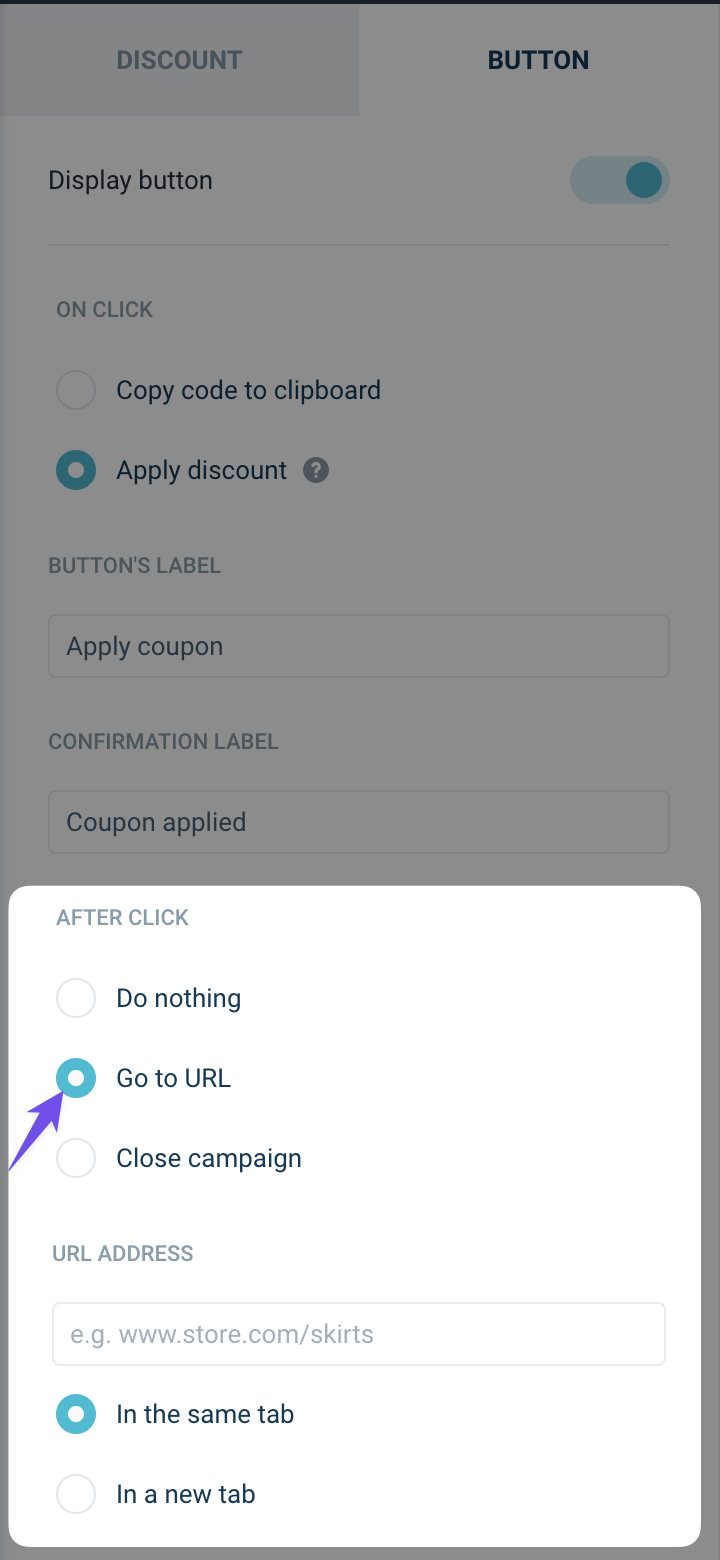Click the CONFIRMATION LABEL field caption
Viewport: 720px width, 1560px height.
164,741
